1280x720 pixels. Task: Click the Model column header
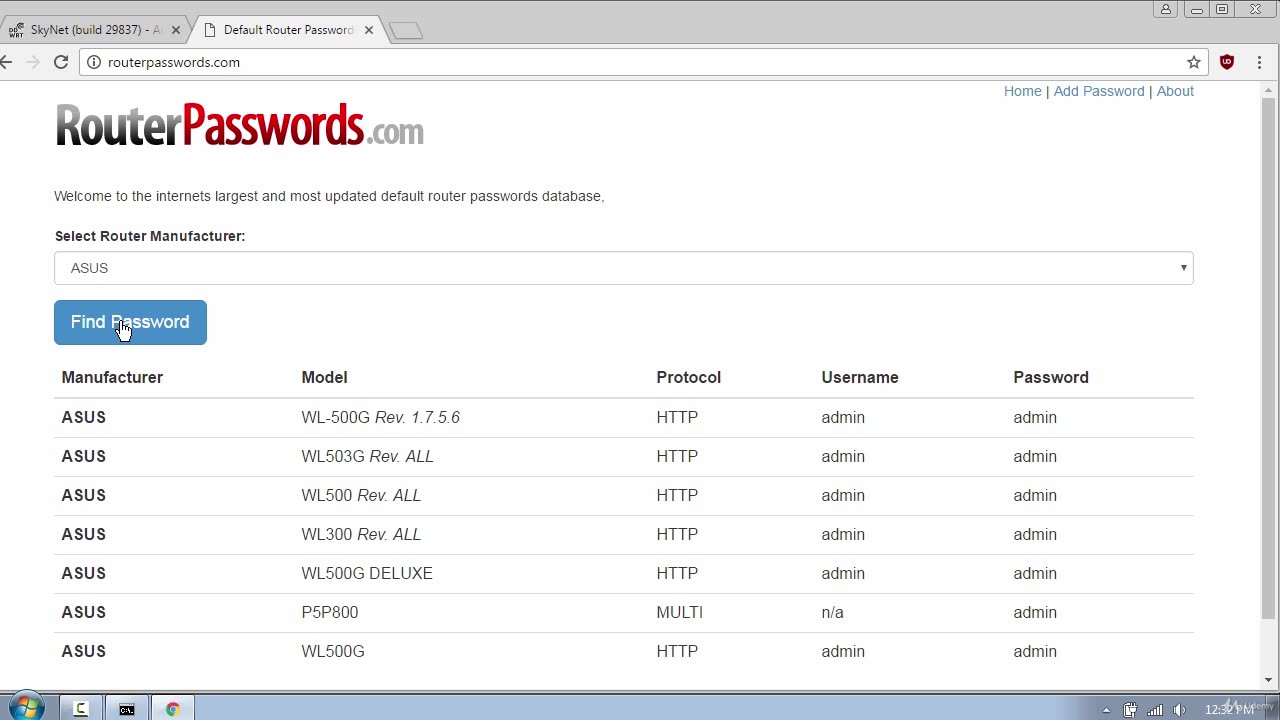pos(324,377)
